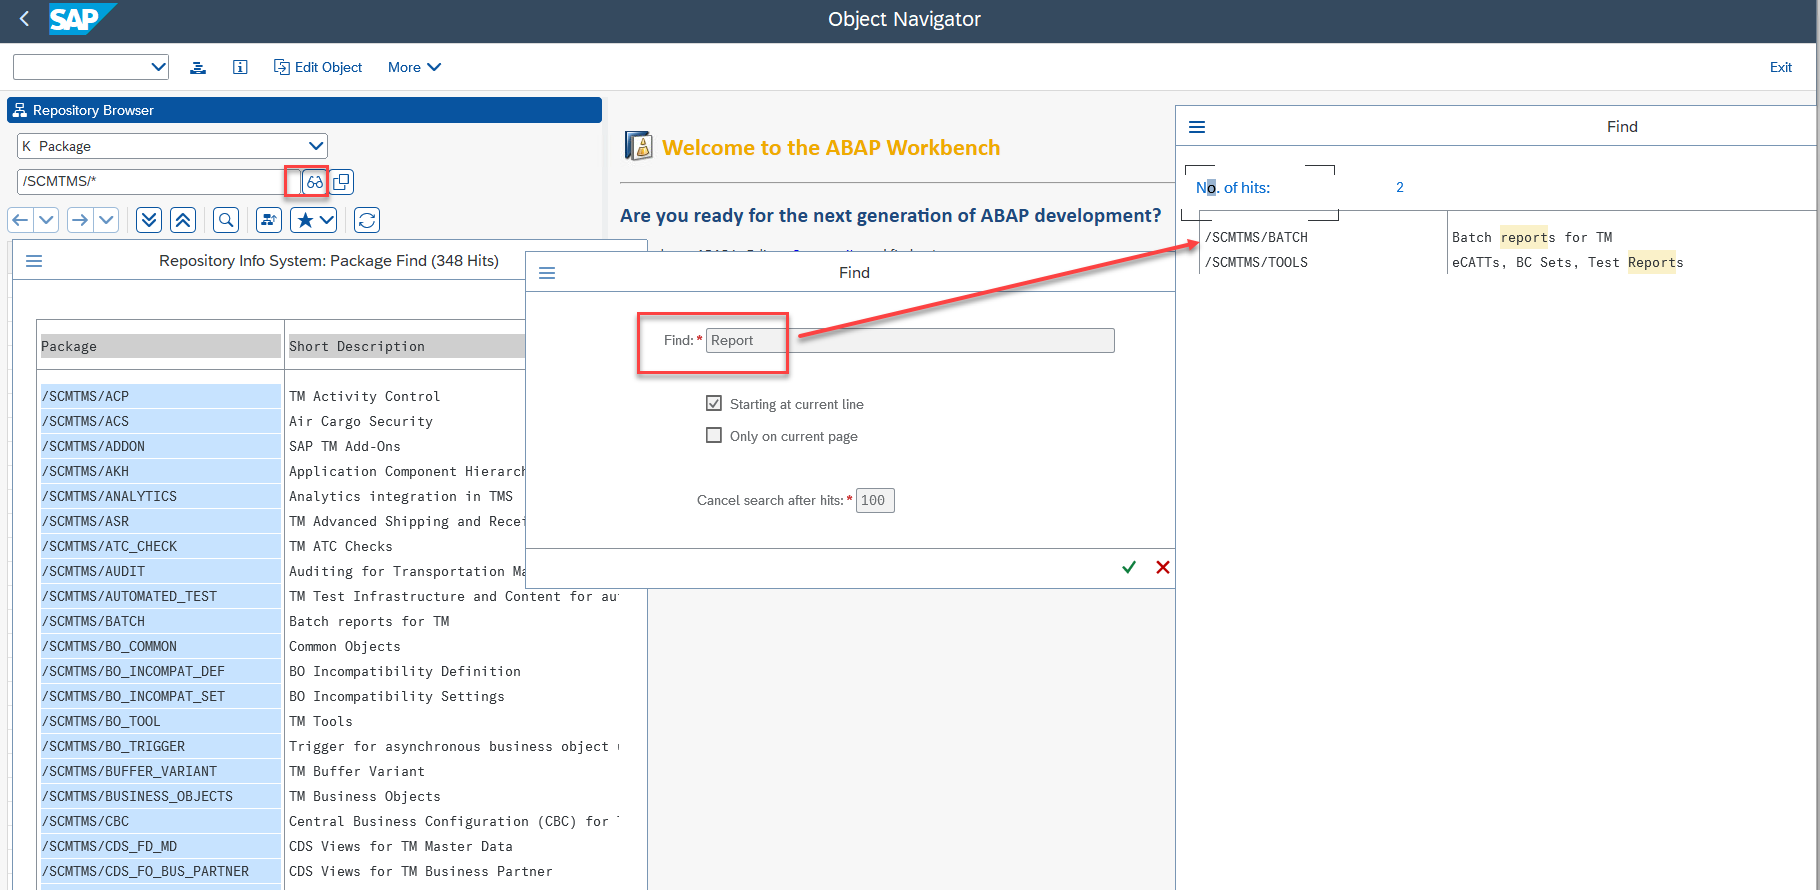Click the binoculars display icon next to /SCMTMS/*
Viewport: 1820px width, 890px height.
pyautogui.click(x=315, y=182)
